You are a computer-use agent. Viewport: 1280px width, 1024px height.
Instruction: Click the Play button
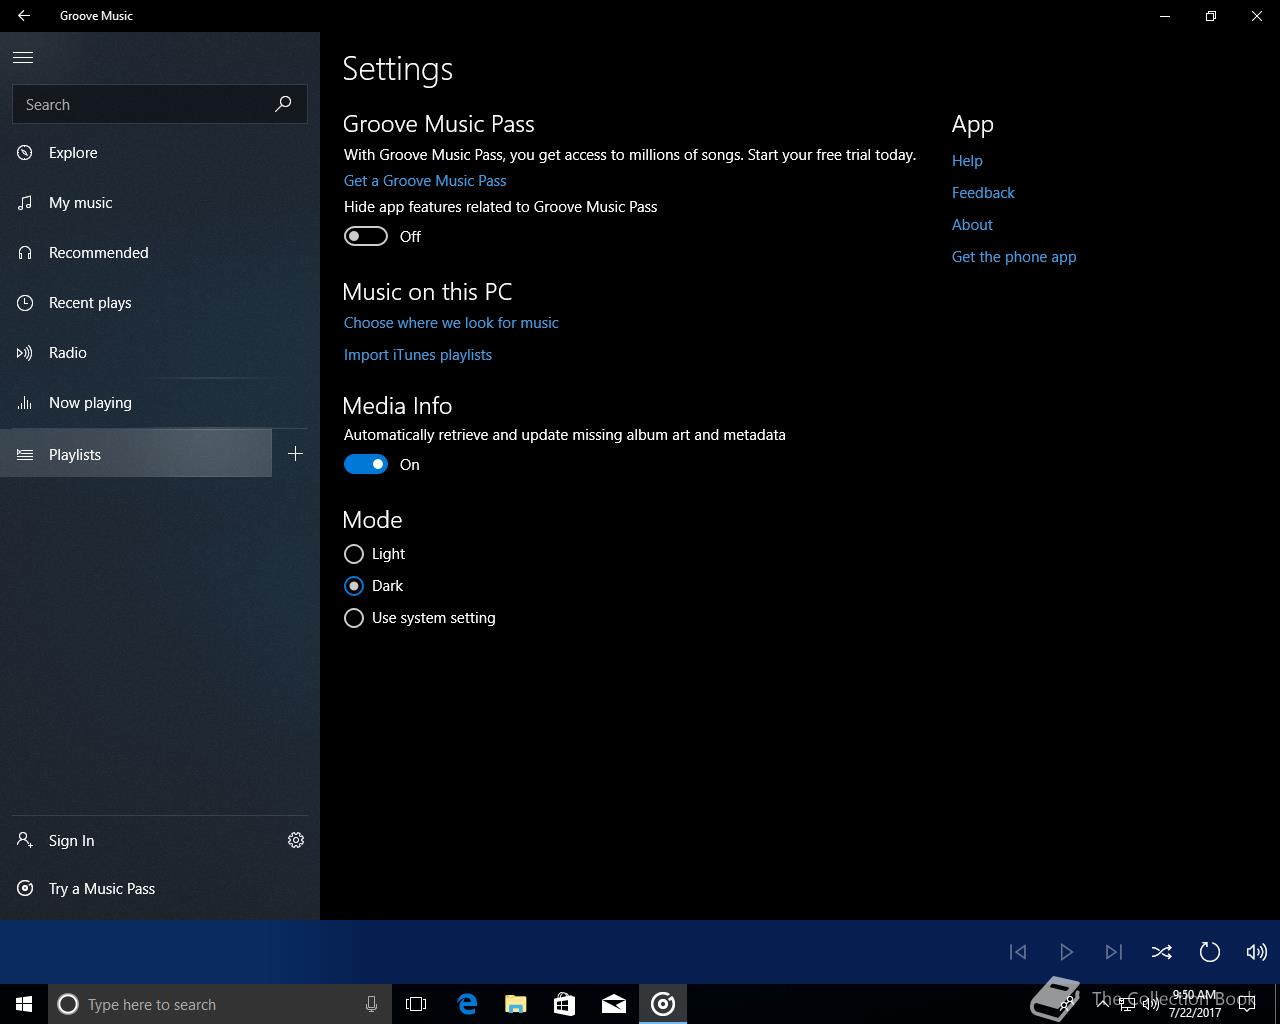1066,952
